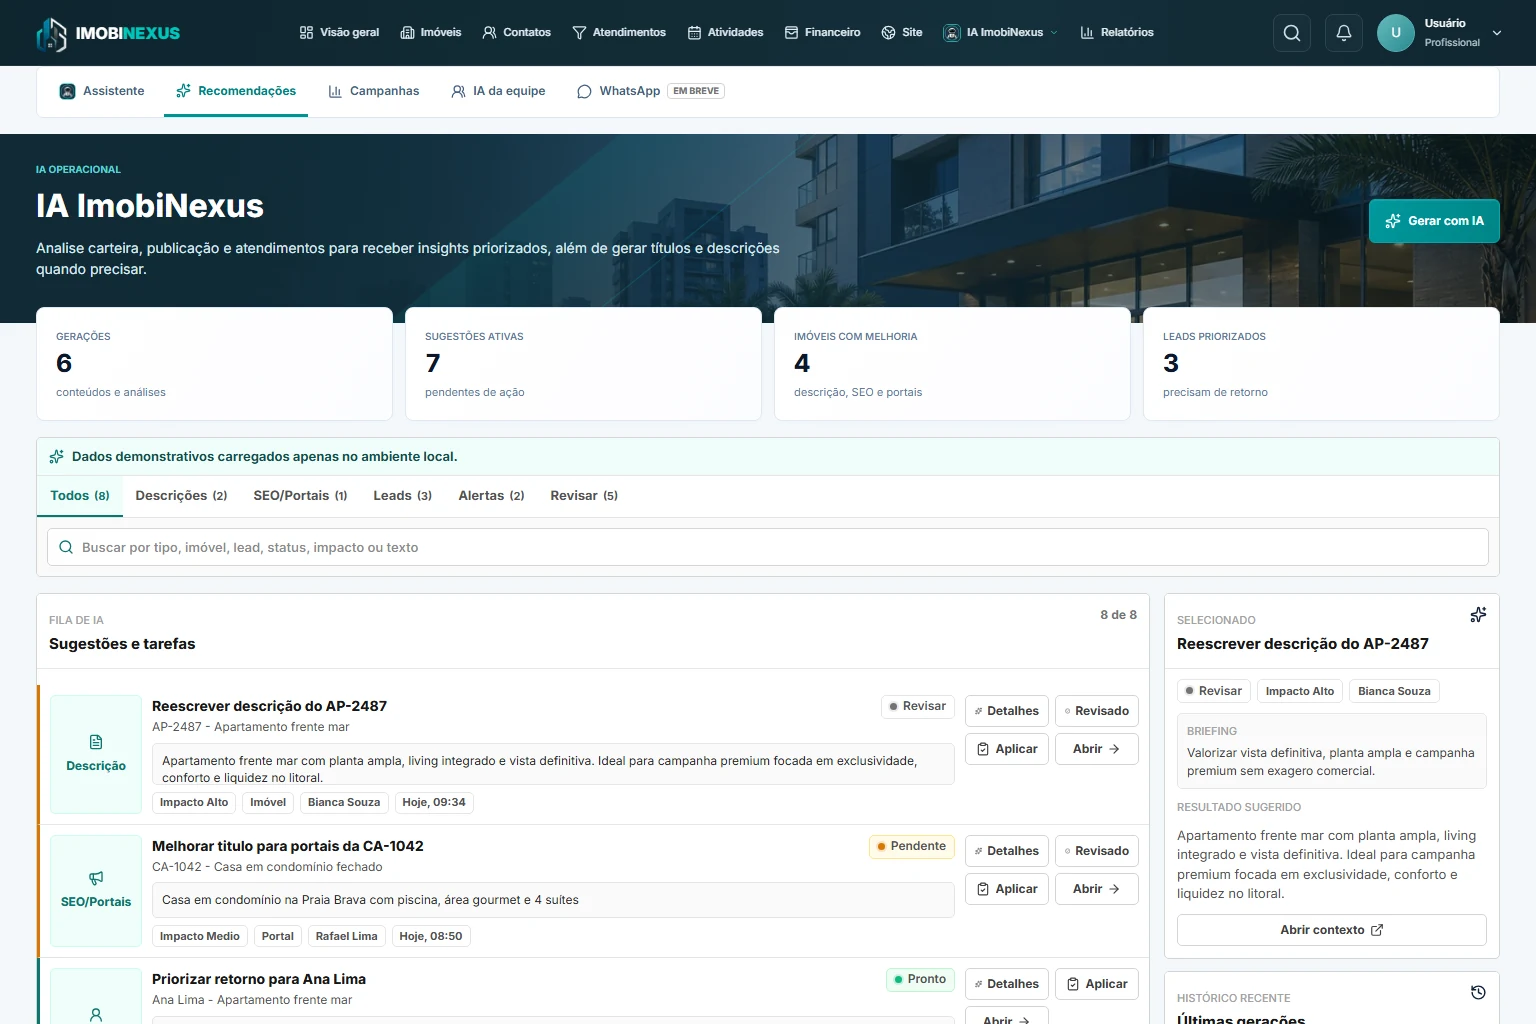Image resolution: width=1536 pixels, height=1024 pixels.
Task: Click Abrir contexto button
Action: click(x=1332, y=930)
